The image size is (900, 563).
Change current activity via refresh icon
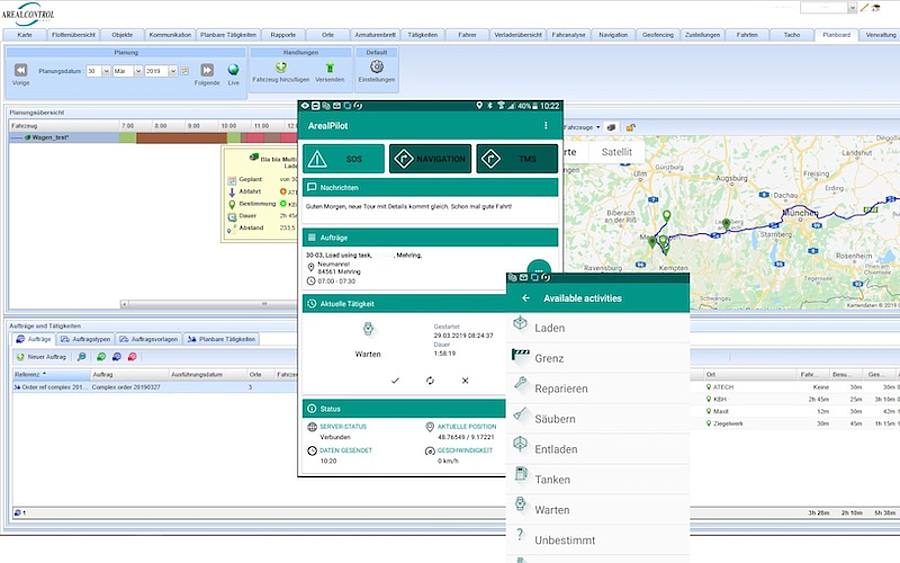(430, 380)
